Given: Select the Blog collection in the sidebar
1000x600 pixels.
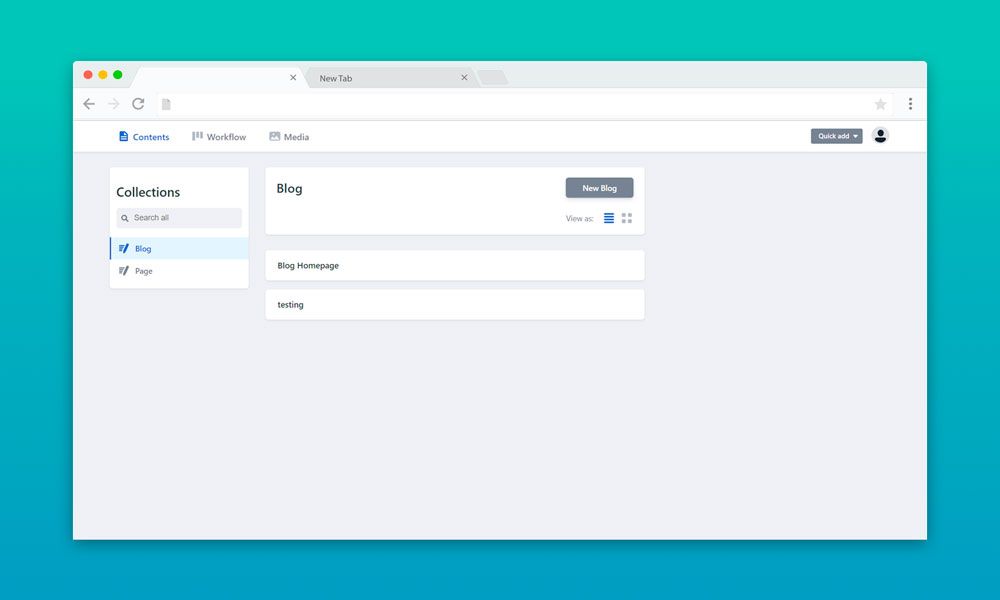Looking at the screenshot, I should (179, 249).
